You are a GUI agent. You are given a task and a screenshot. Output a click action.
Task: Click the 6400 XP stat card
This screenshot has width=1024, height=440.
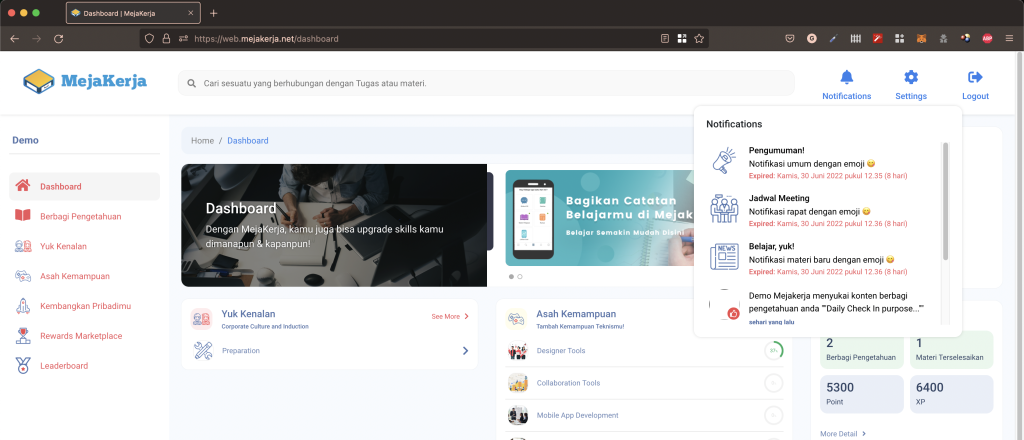[952, 394]
